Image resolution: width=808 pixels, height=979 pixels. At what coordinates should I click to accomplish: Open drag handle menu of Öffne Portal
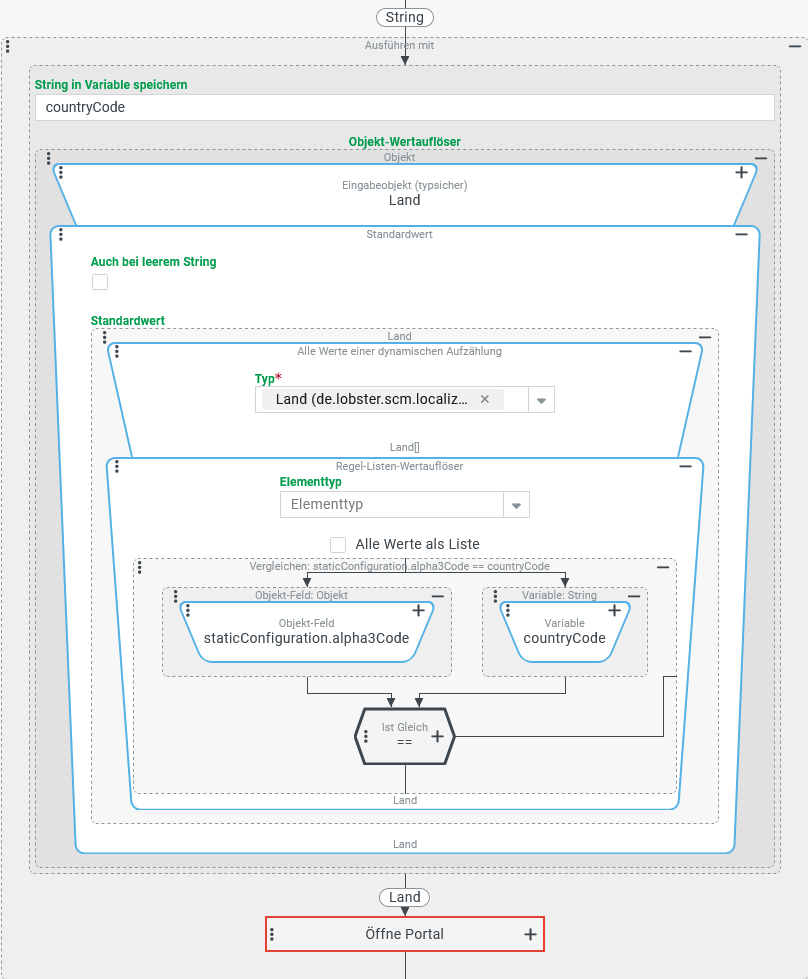[272, 934]
